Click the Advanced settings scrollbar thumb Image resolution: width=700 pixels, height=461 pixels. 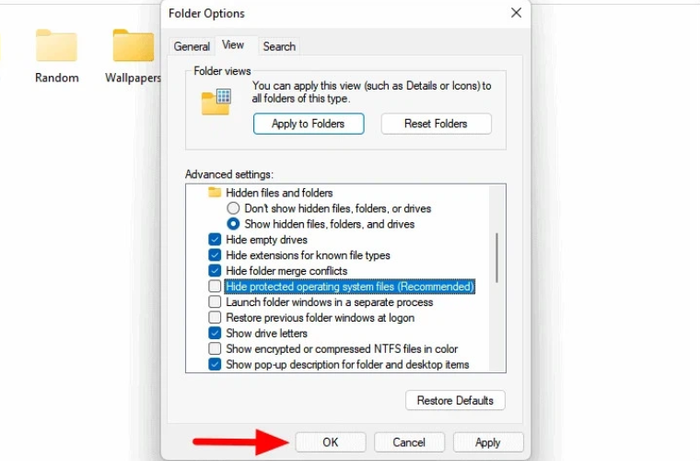point(497,257)
